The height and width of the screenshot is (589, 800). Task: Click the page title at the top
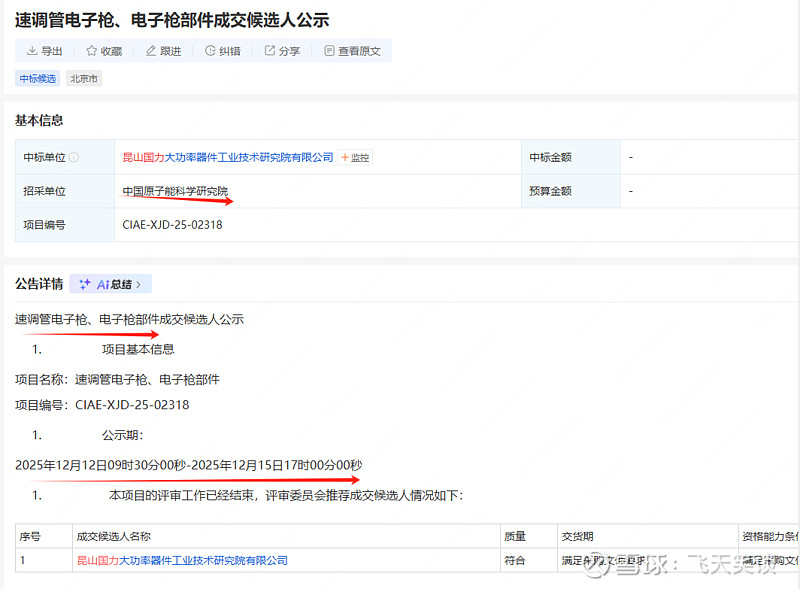172,20
